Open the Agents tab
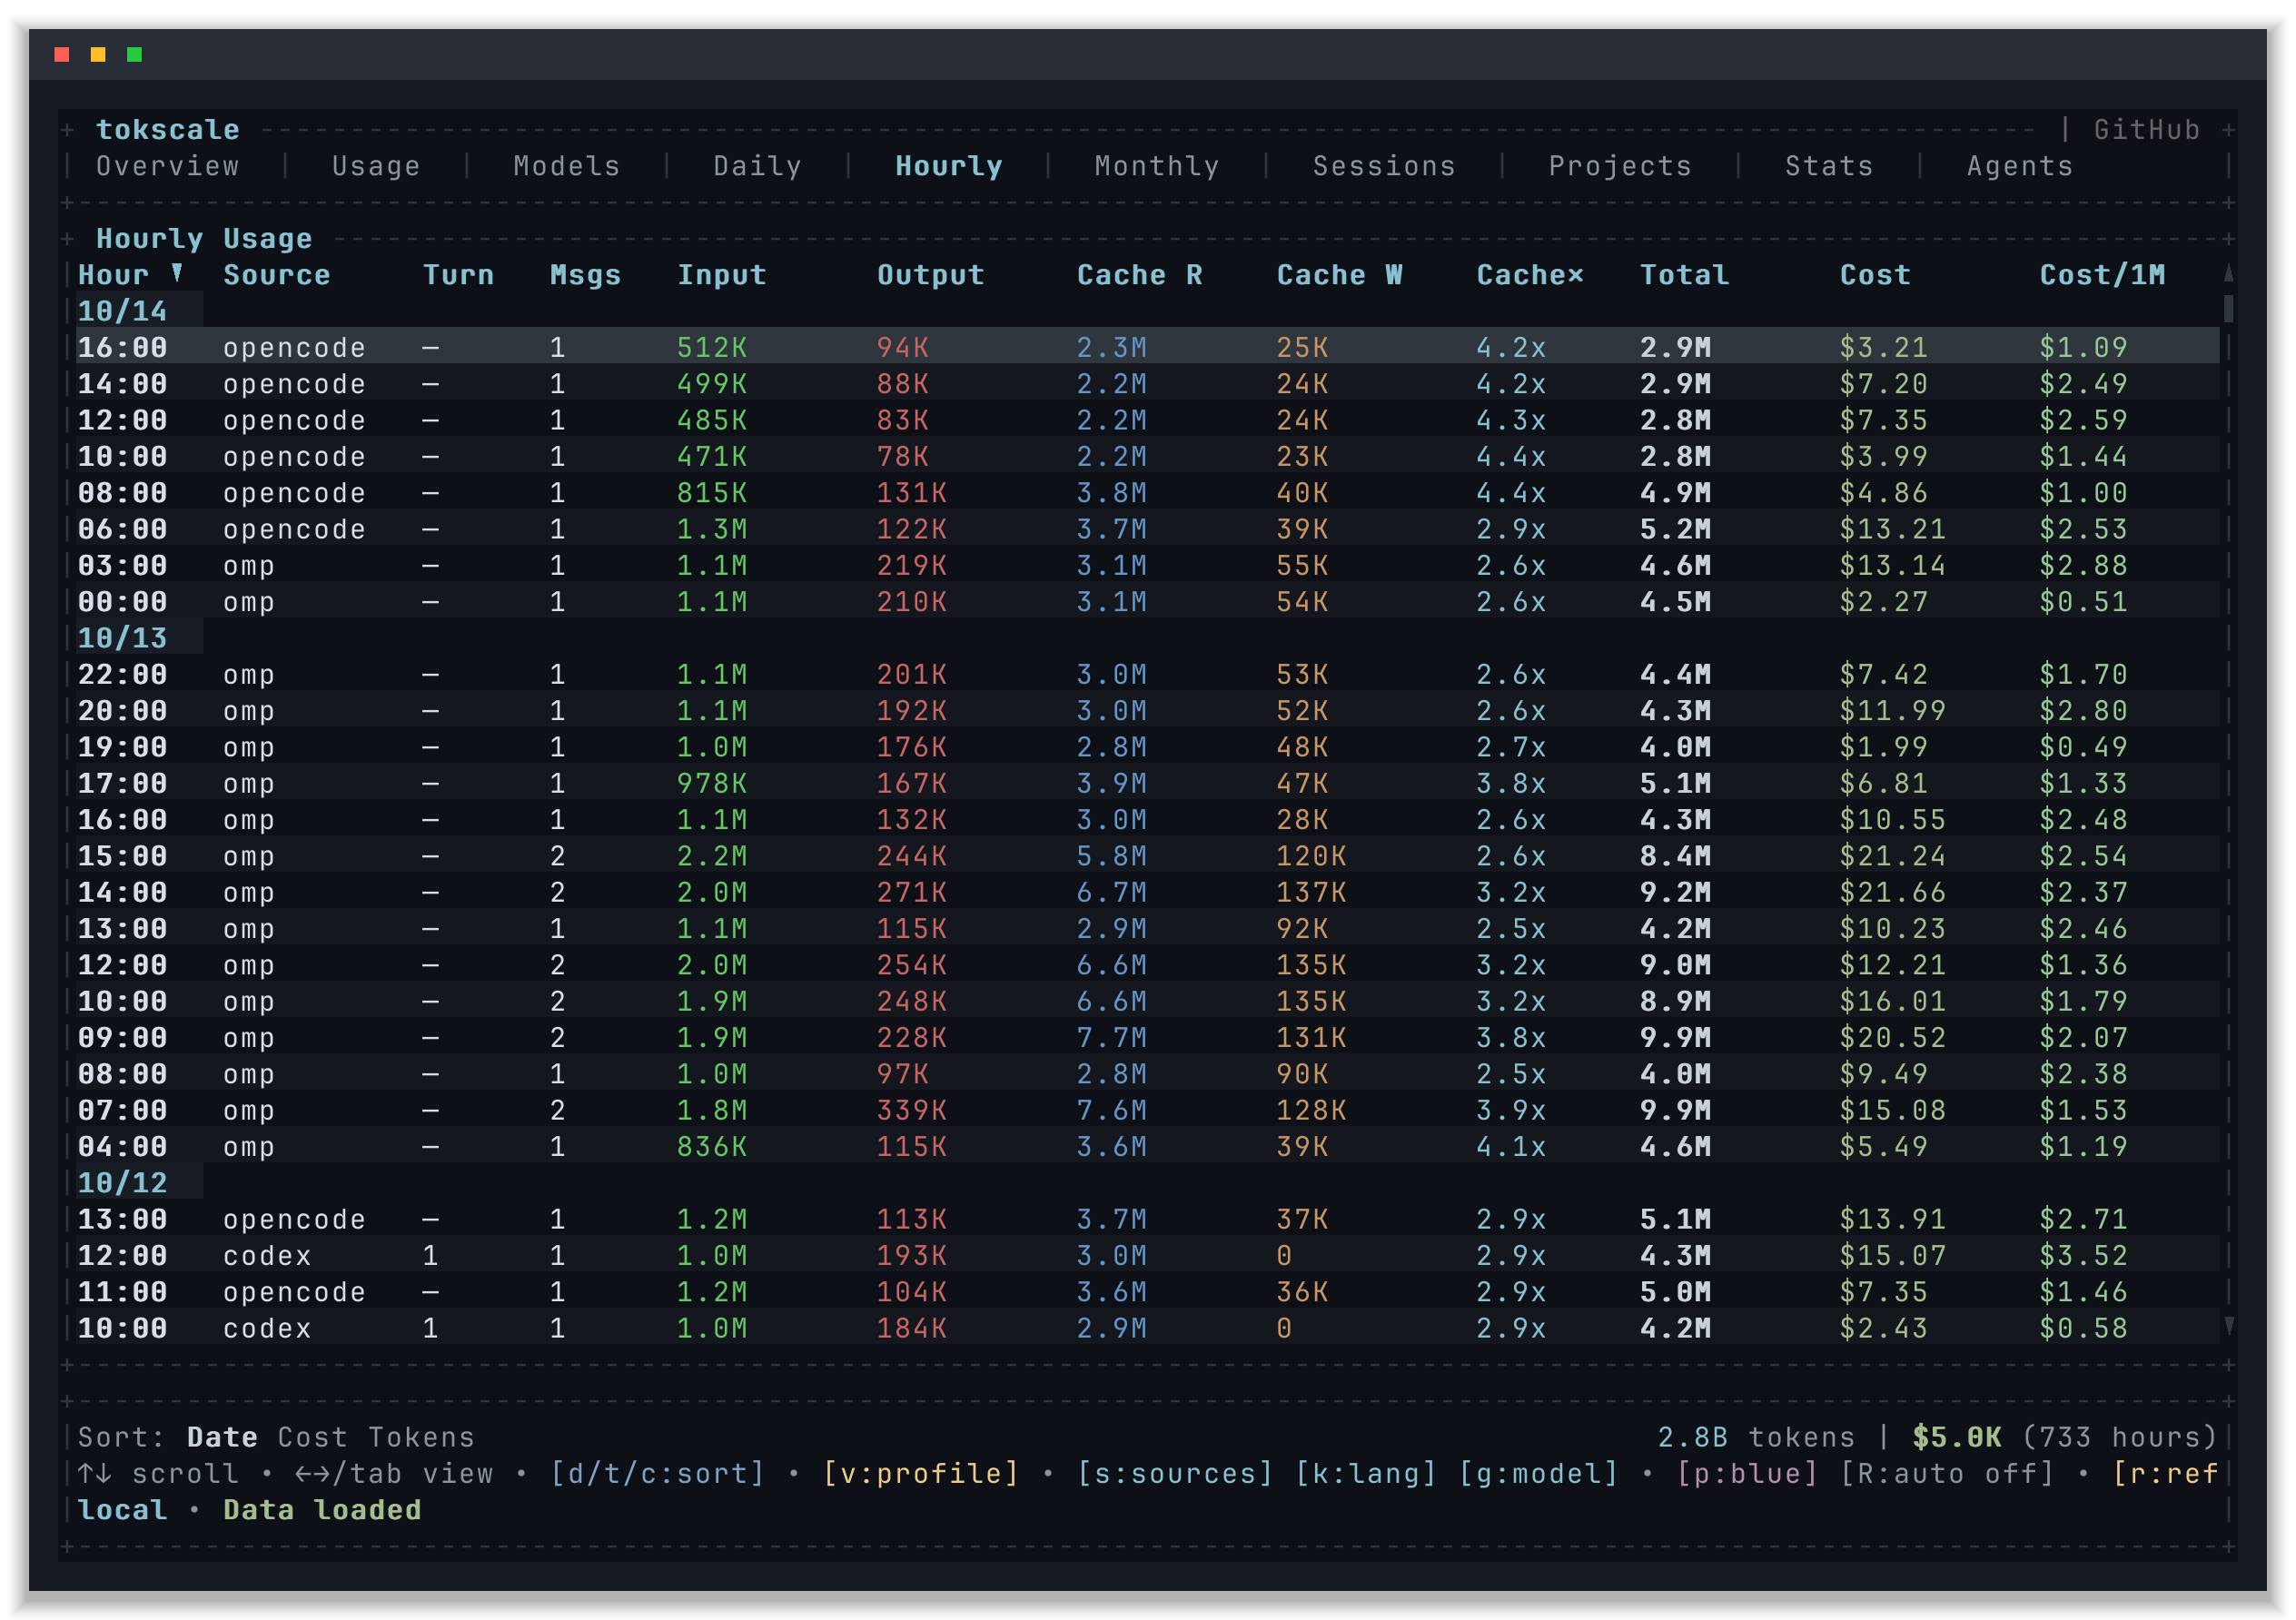Image resolution: width=2296 pixels, height=1620 pixels. pyautogui.click(x=2020, y=166)
